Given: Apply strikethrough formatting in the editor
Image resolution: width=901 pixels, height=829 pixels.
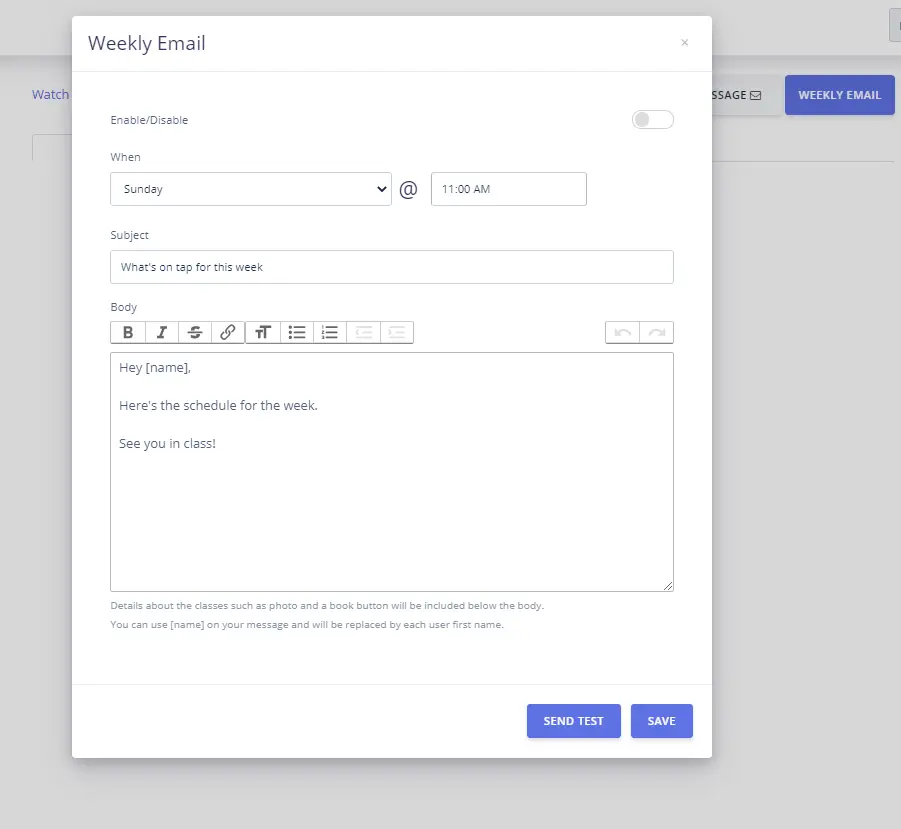Looking at the screenshot, I should click(195, 333).
